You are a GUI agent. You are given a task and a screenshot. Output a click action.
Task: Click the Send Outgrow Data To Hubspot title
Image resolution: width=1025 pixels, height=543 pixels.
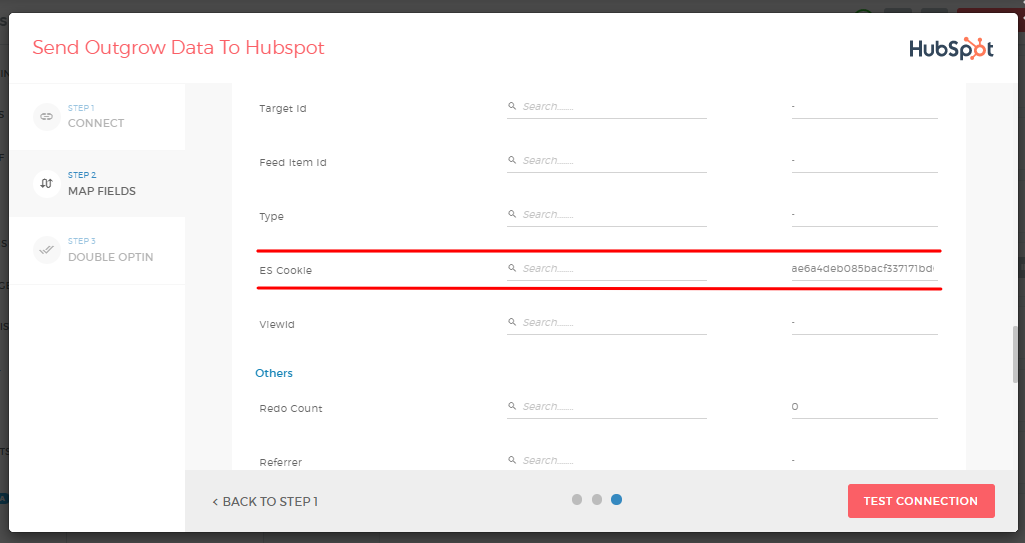(178, 48)
